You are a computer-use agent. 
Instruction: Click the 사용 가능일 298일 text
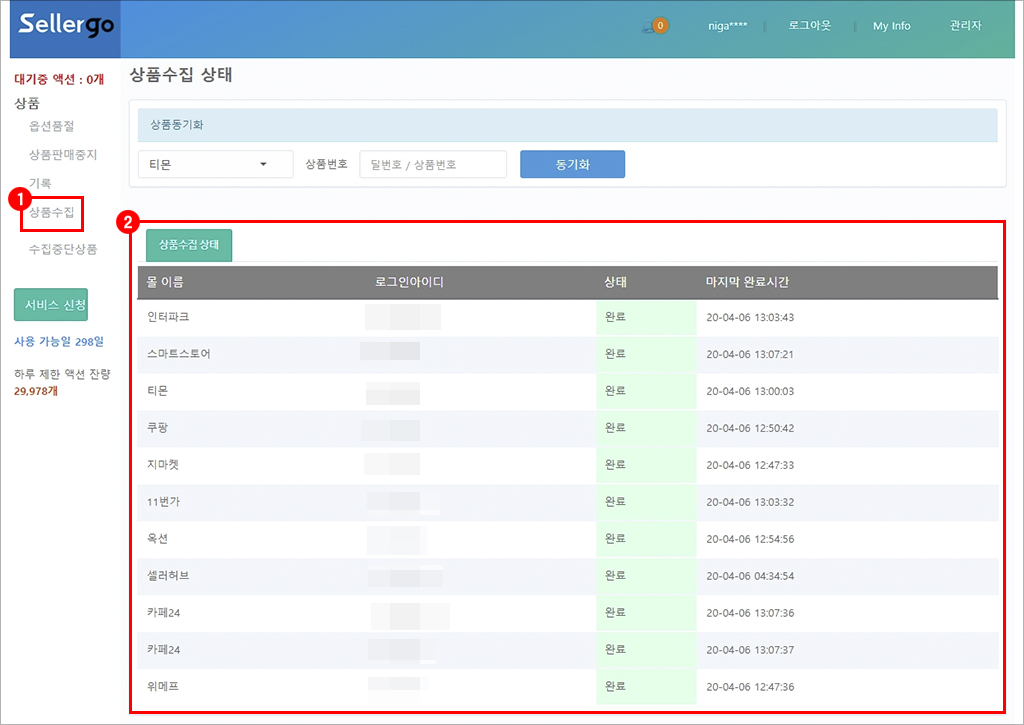pyautogui.click(x=59, y=342)
